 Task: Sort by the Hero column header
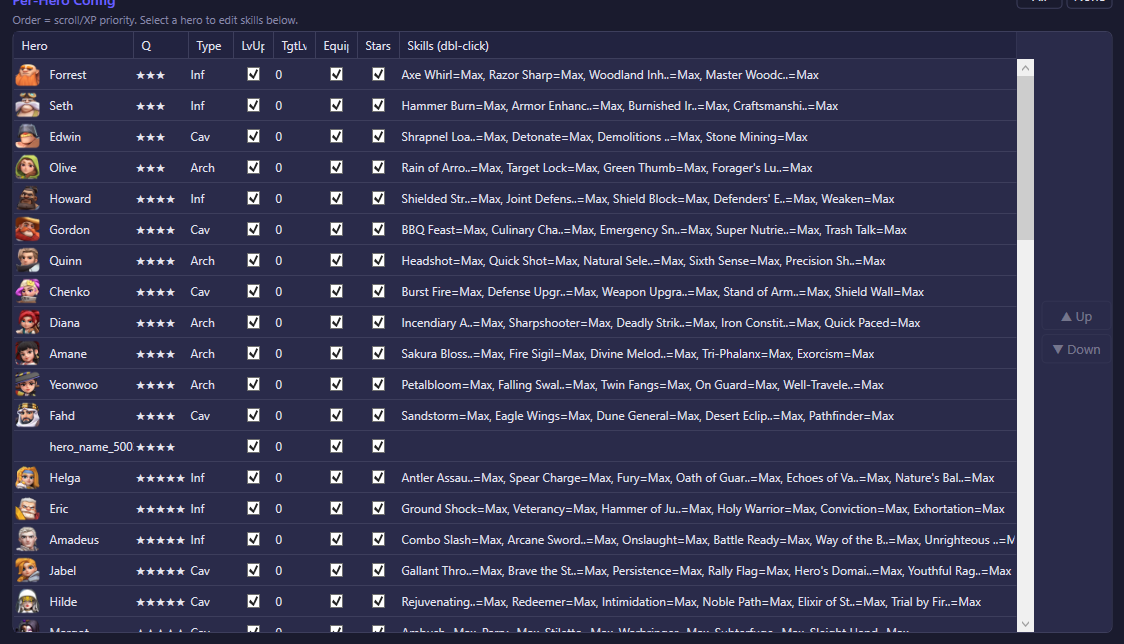(73, 46)
